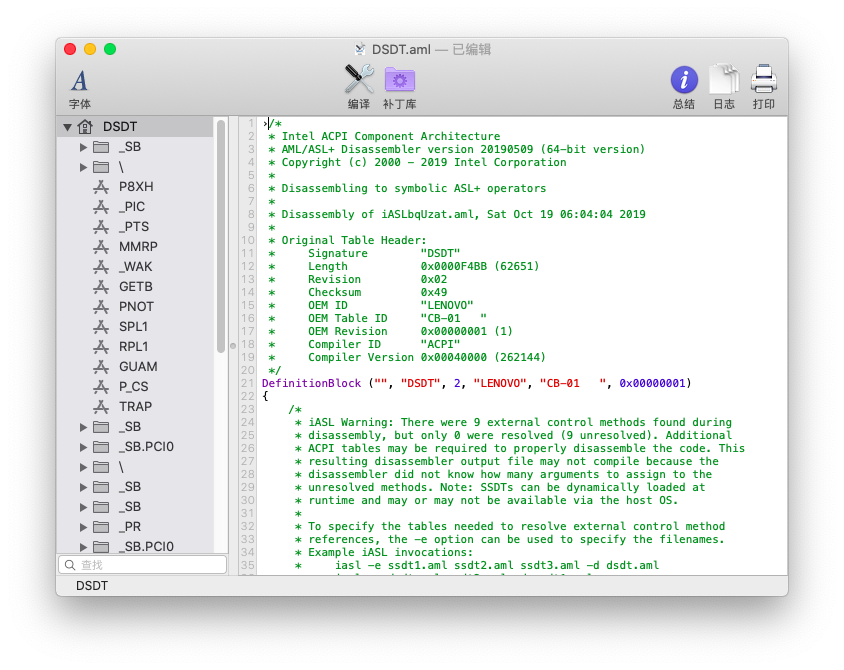Viewport: 844px width, 670px height.
Task: Select the _WAK method in sidebar
Action: pyautogui.click(x=135, y=267)
